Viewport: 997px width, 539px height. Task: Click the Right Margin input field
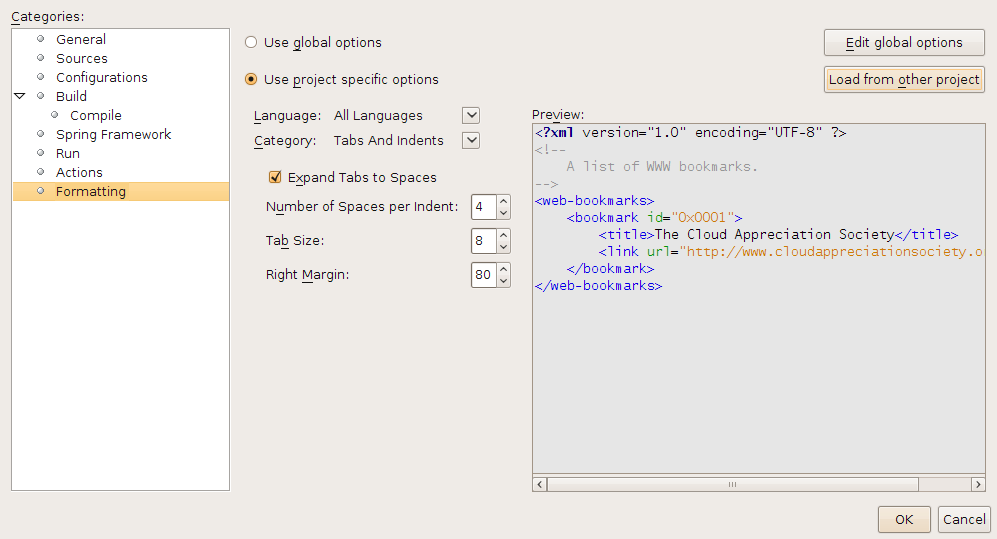[483, 274]
